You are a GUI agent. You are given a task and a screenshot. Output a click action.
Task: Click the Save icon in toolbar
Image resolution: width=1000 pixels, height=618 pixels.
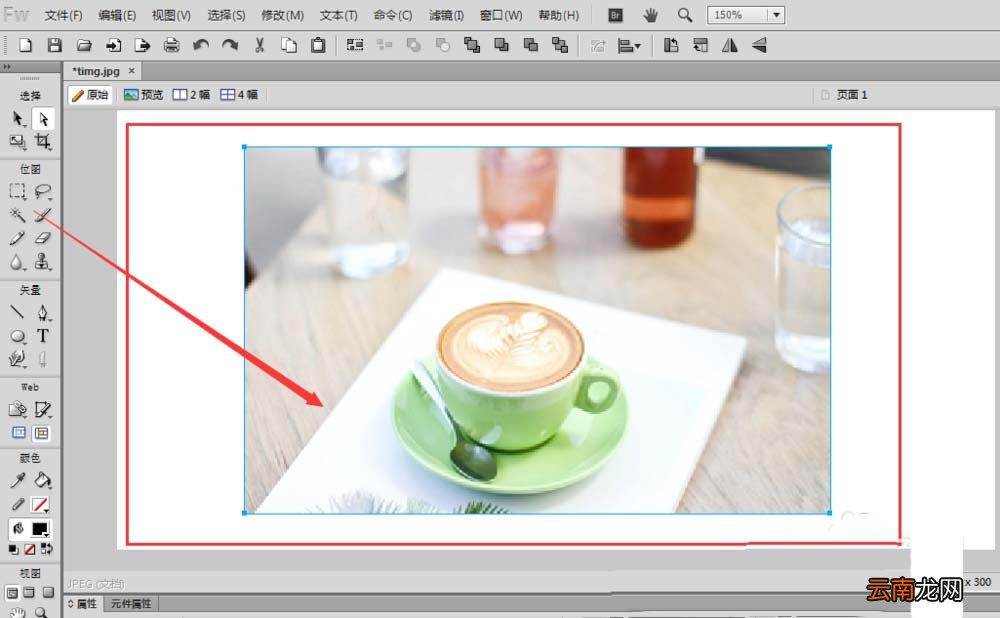[x=55, y=45]
